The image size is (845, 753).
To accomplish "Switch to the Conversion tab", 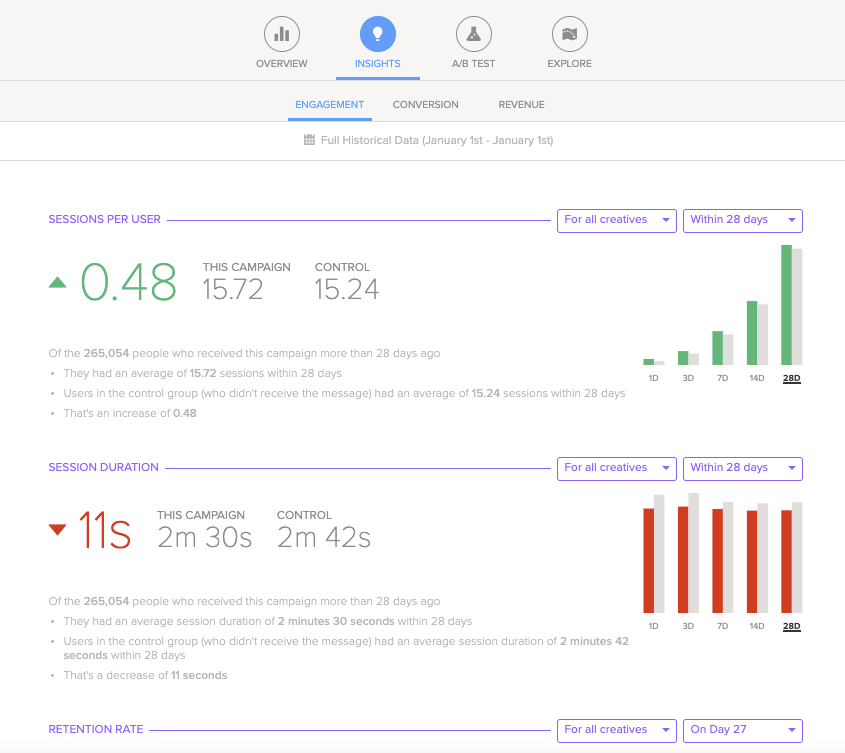I will click(x=425, y=105).
